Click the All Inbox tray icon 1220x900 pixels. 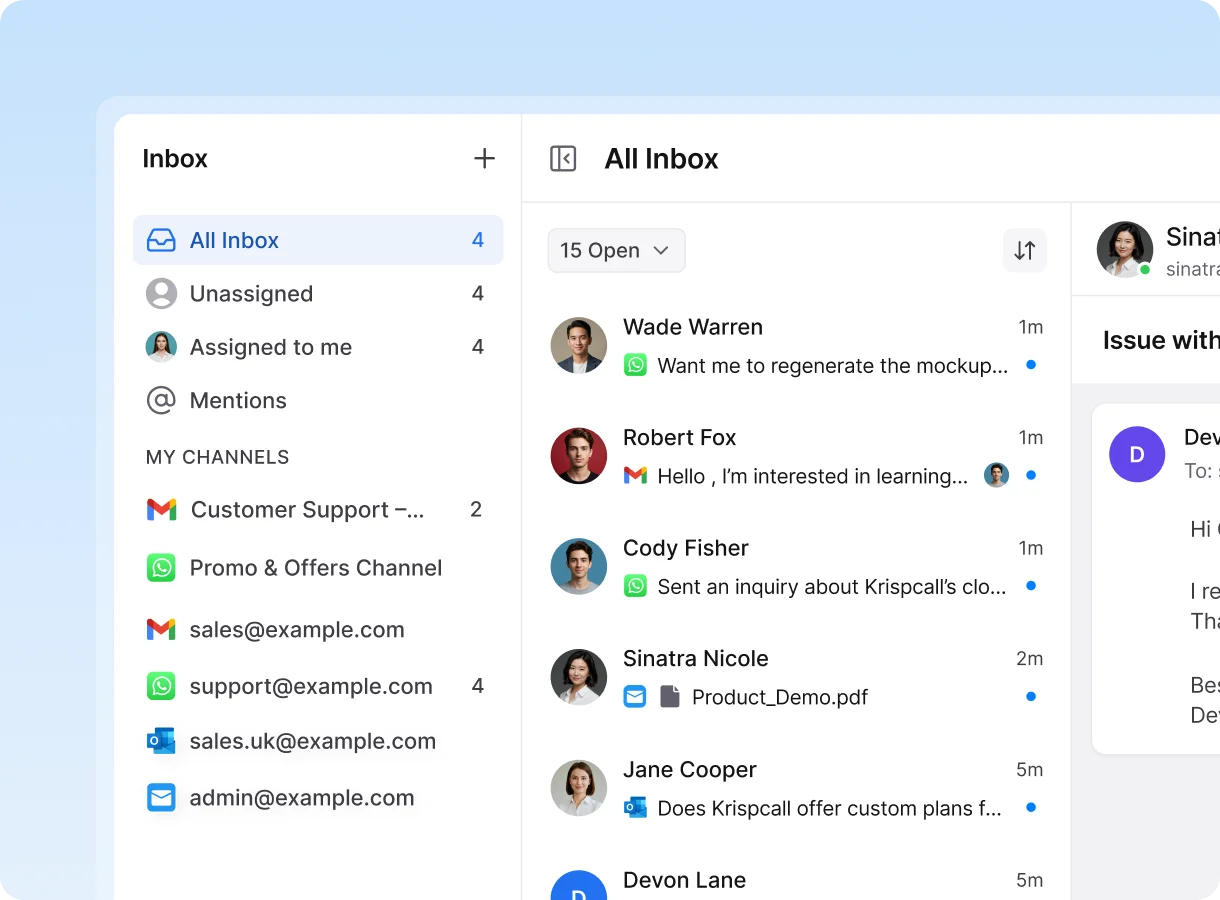click(x=161, y=240)
